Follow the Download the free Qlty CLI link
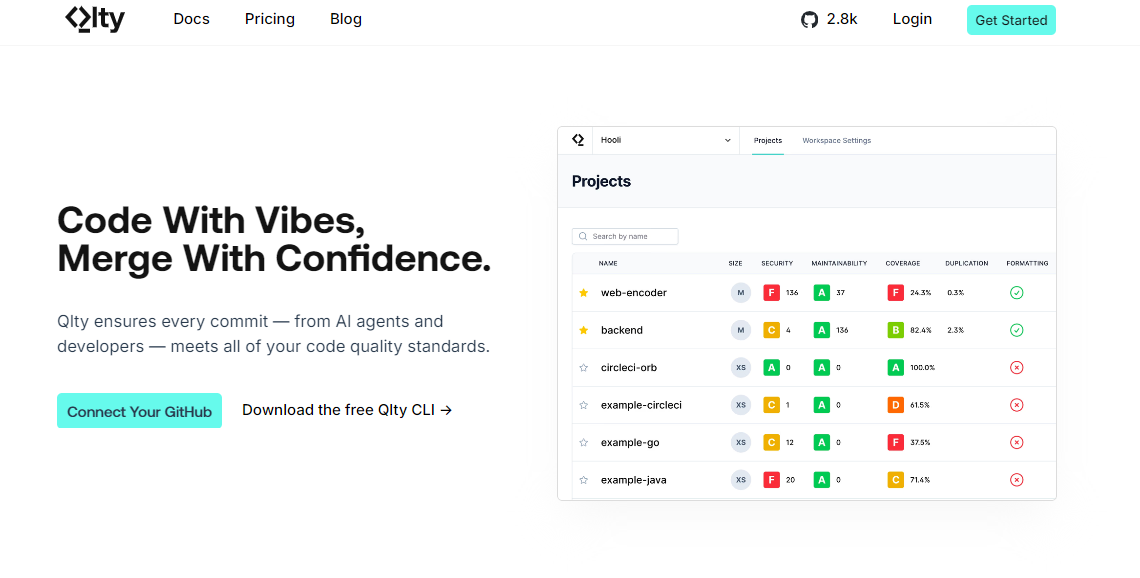 (x=347, y=410)
